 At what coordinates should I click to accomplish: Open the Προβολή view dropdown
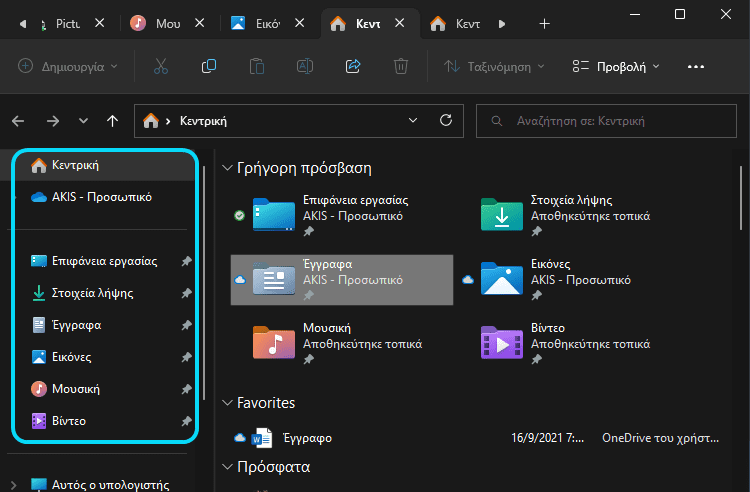(x=616, y=66)
